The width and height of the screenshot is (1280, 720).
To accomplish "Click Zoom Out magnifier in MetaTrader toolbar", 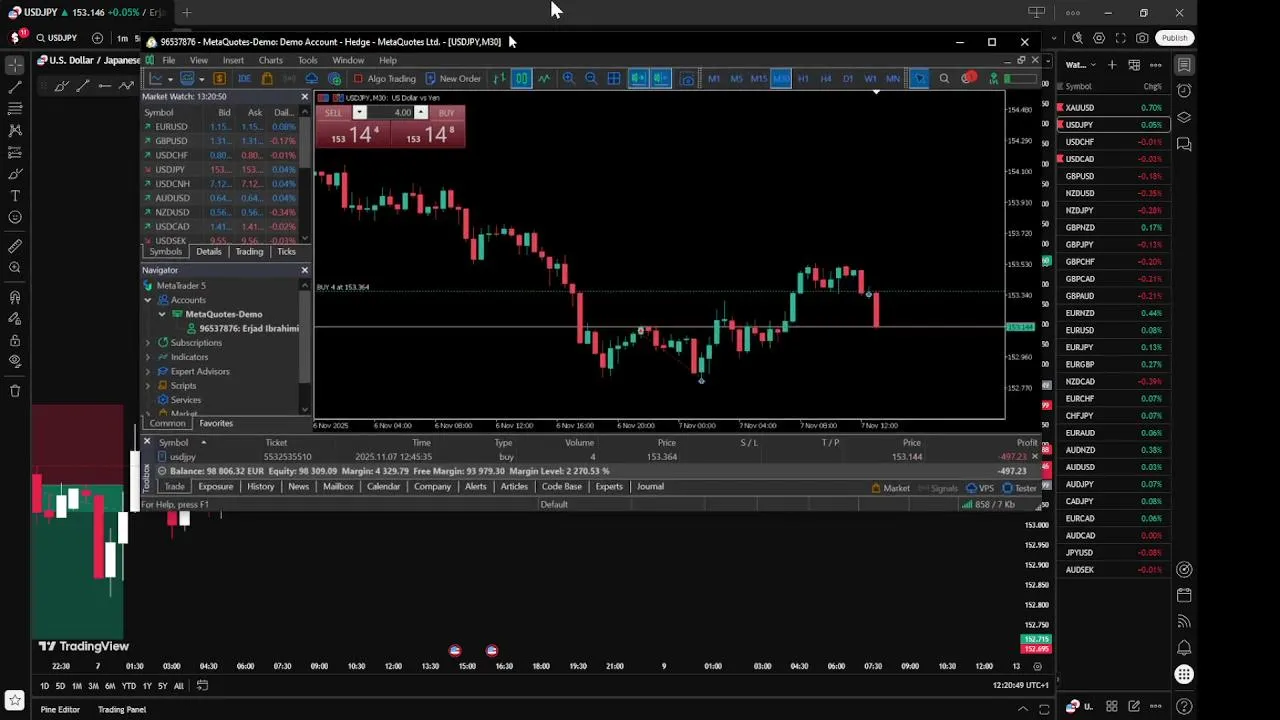I will (591, 78).
